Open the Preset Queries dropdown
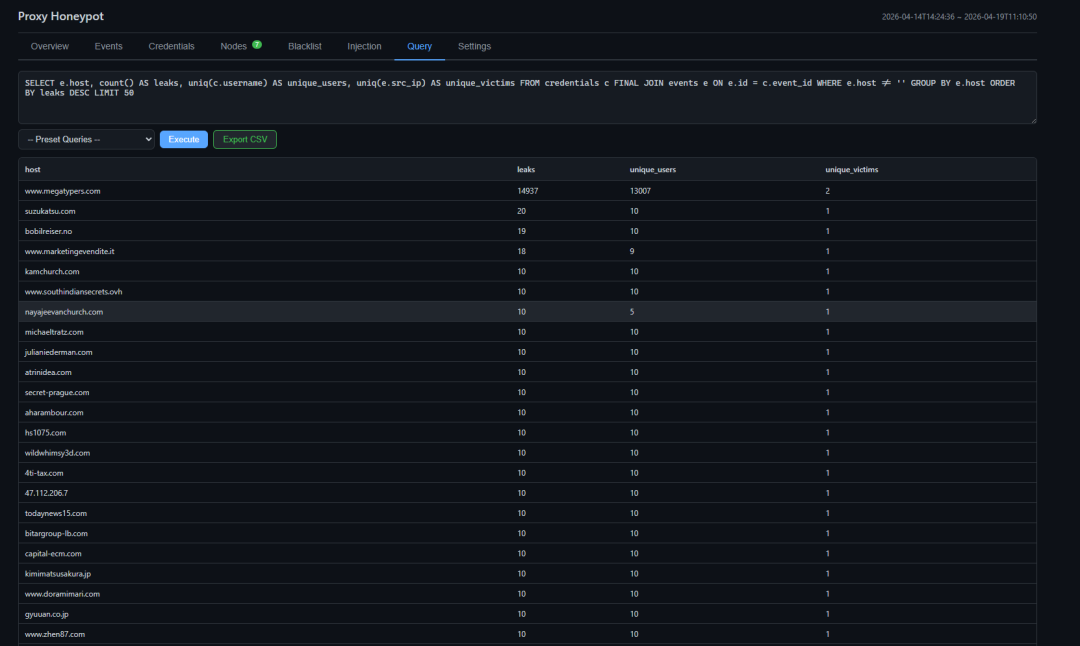This screenshot has height=646, width=1080. [86, 139]
